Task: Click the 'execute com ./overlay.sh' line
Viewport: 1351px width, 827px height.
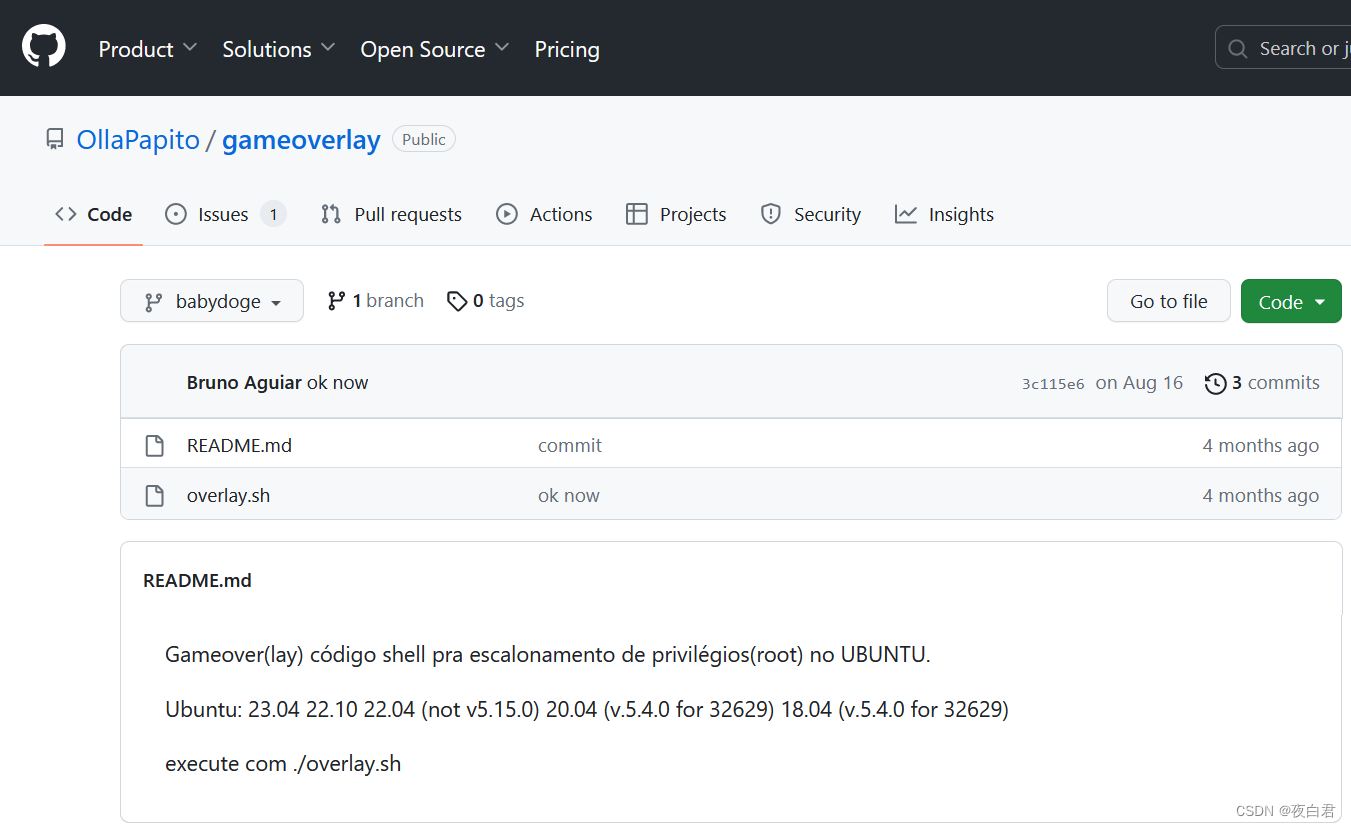Action: pyautogui.click(x=283, y=764)
